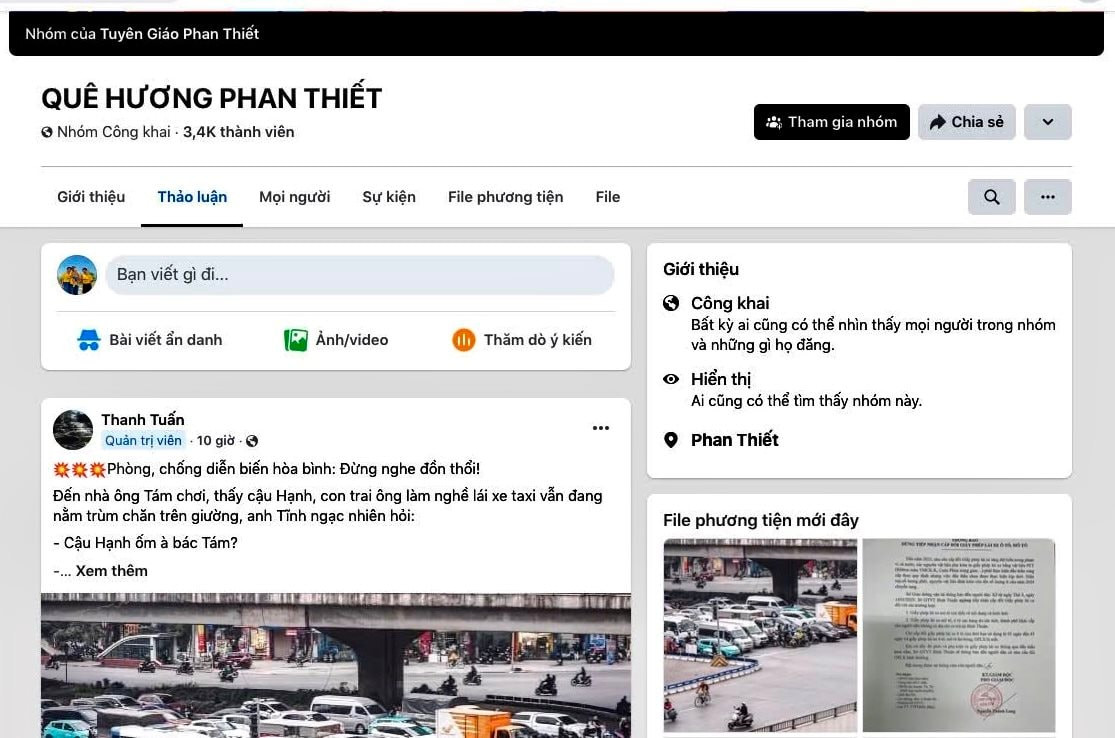
Task: Click the globe privacy icon on the post
Action: (251, 440)
